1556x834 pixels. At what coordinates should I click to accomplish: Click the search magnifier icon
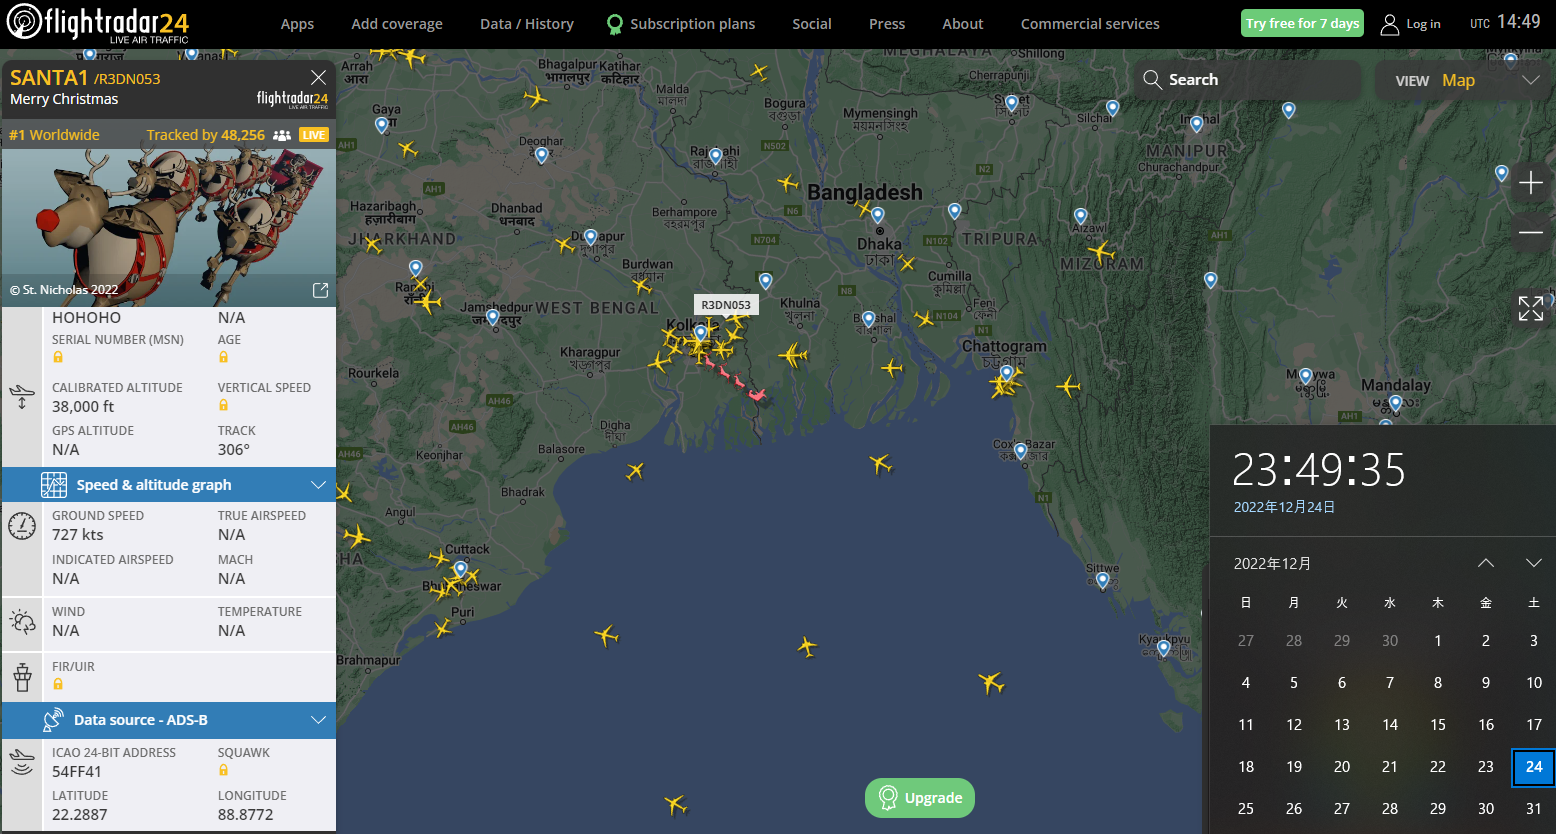1152,80
